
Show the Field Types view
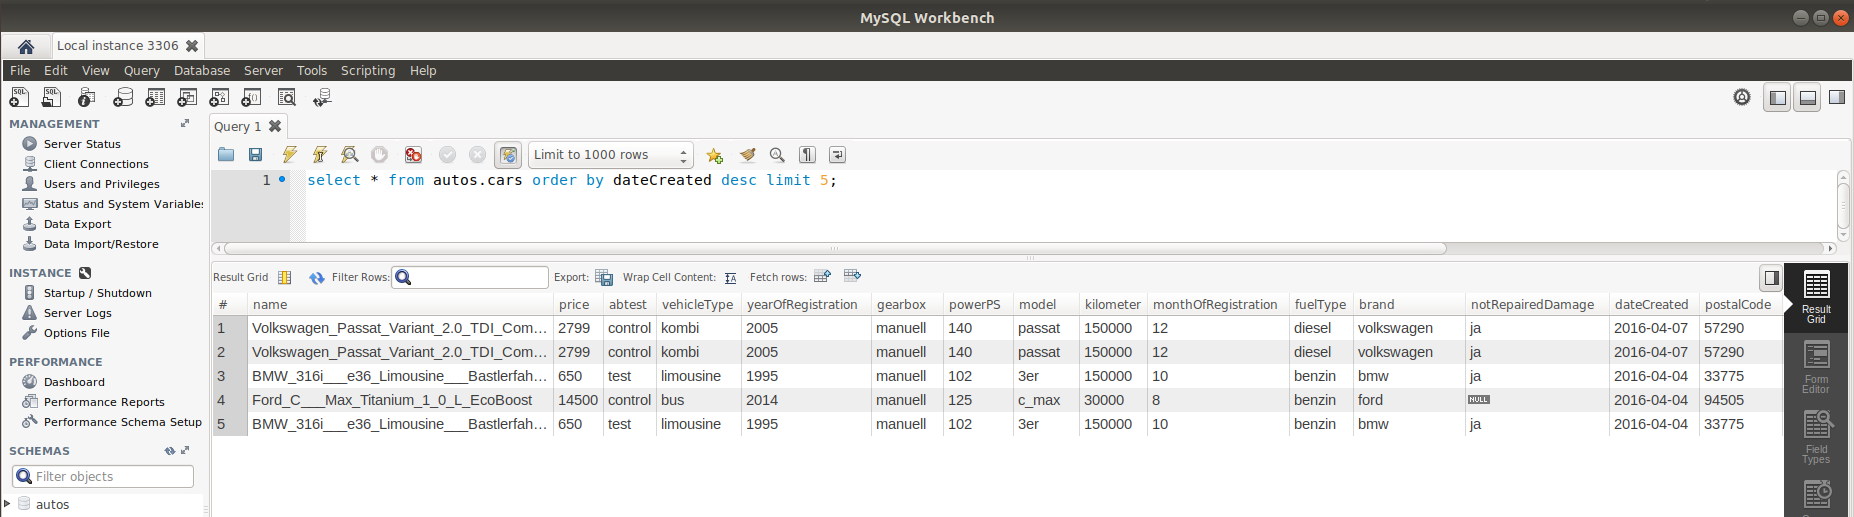click(x=1816, y=437)
